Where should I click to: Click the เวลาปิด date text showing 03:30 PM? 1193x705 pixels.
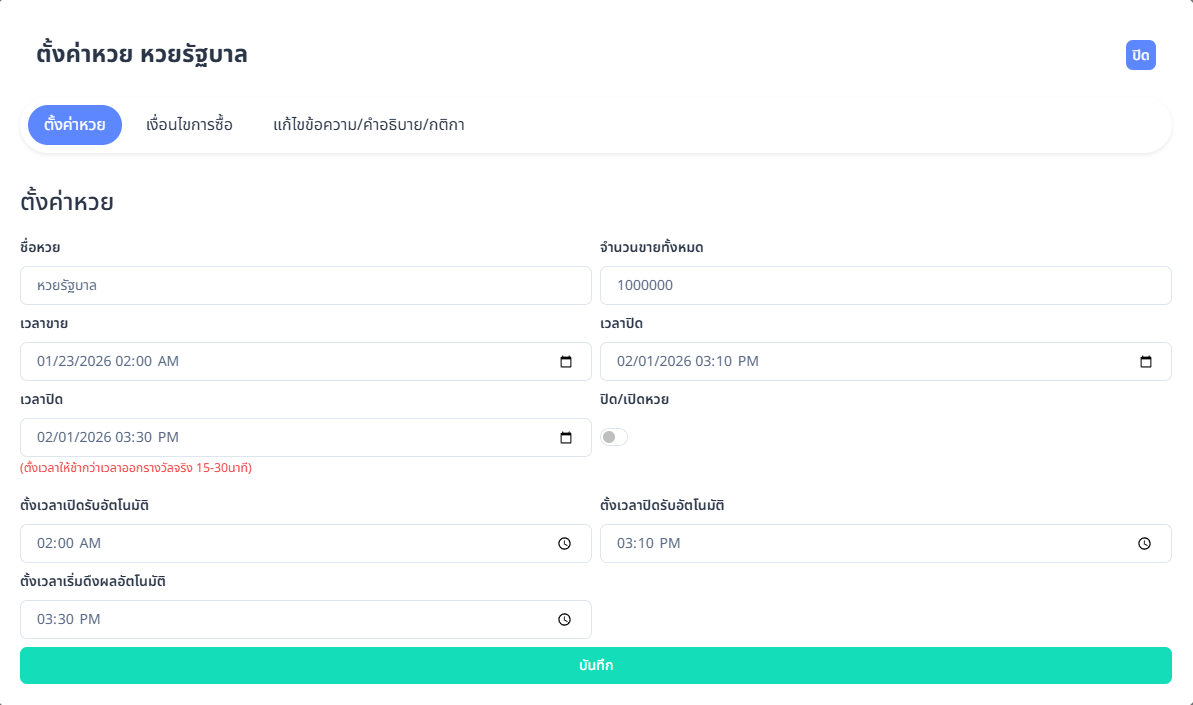pos(108,438)
